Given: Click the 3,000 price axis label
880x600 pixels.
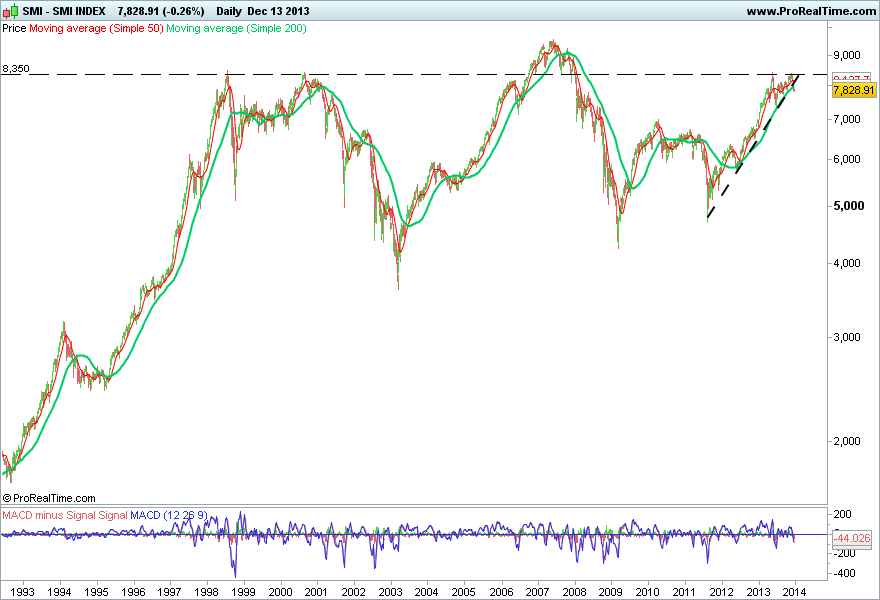Looking at the screenshot, I should click(847, 337).
